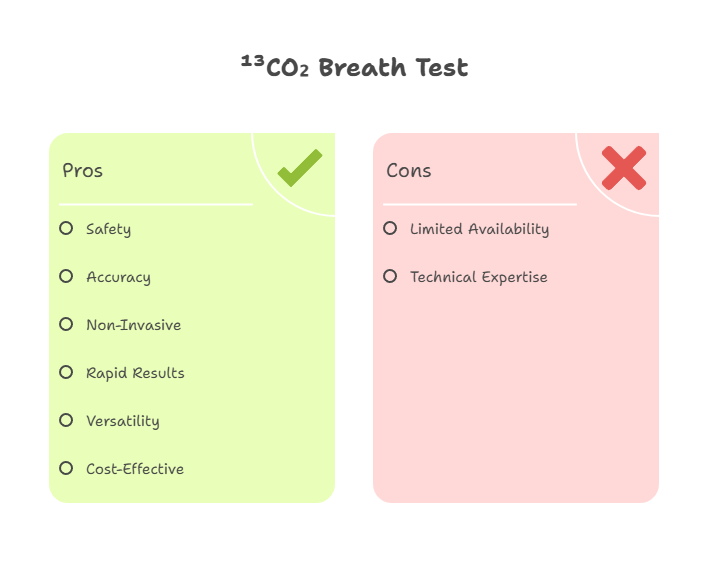This screenshot has width=708, height=576.
Task: Click the Safety text label
Action: [108, 229]
